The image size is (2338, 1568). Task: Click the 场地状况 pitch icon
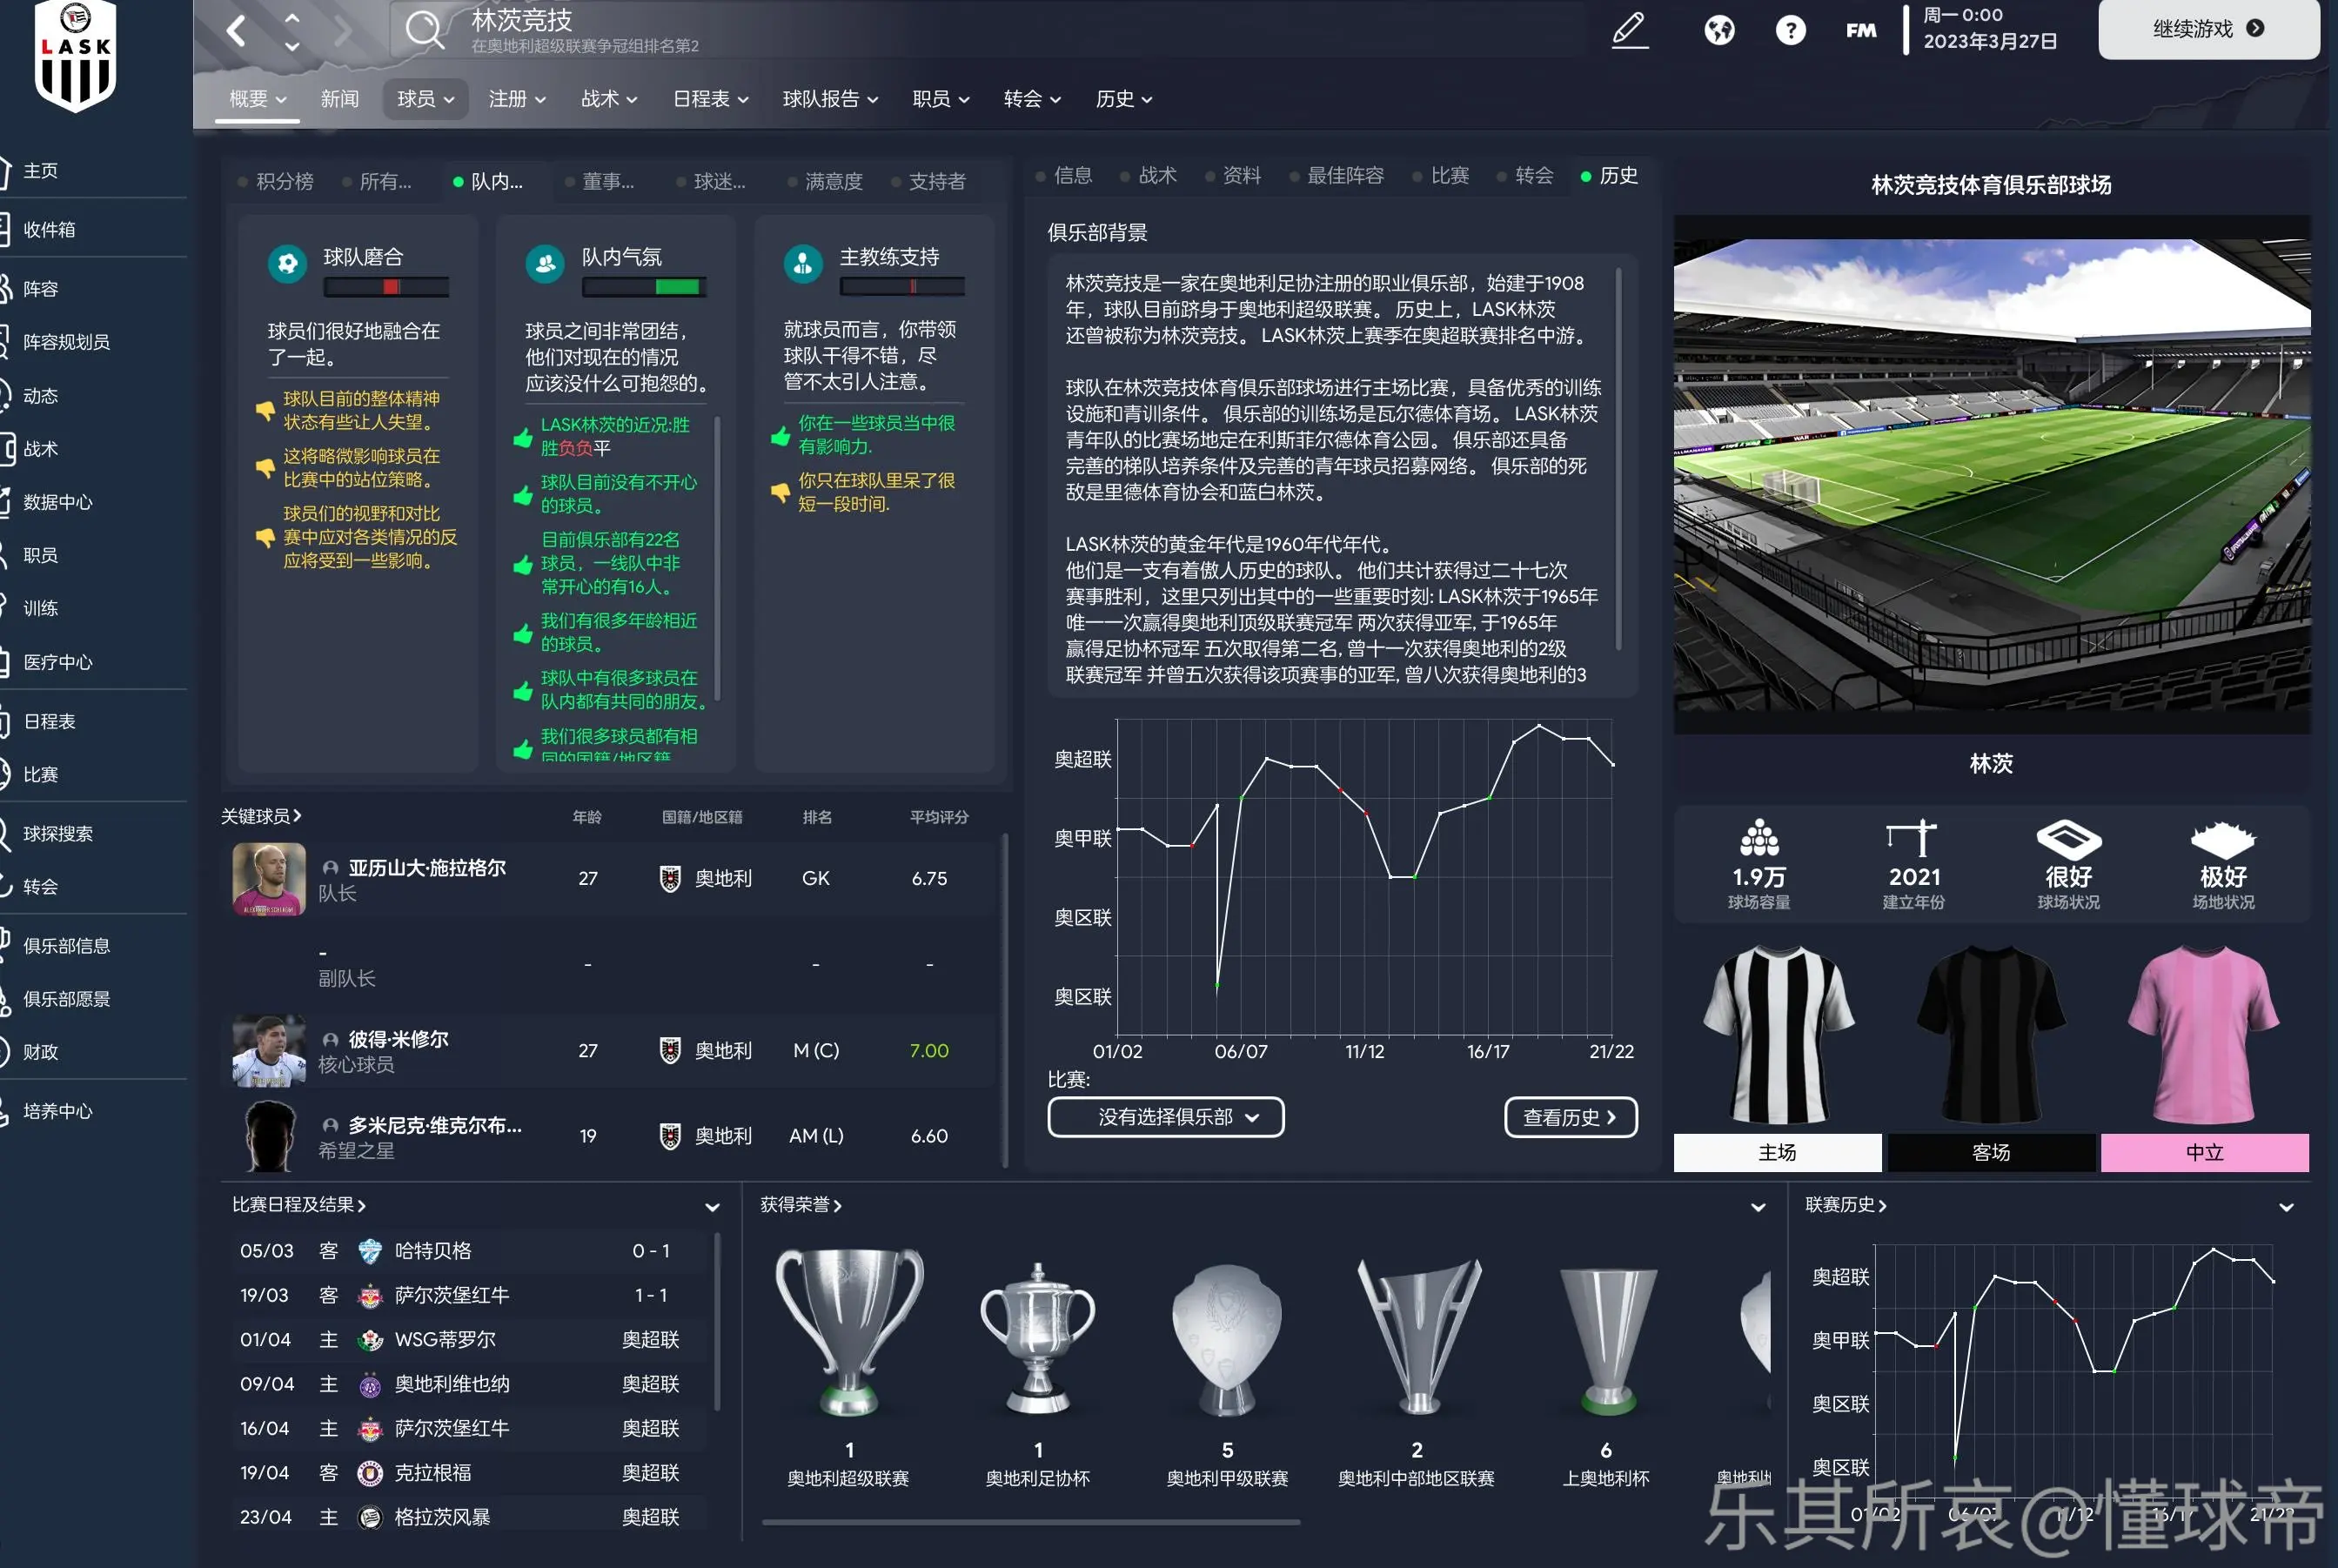tap(2223, 838)
